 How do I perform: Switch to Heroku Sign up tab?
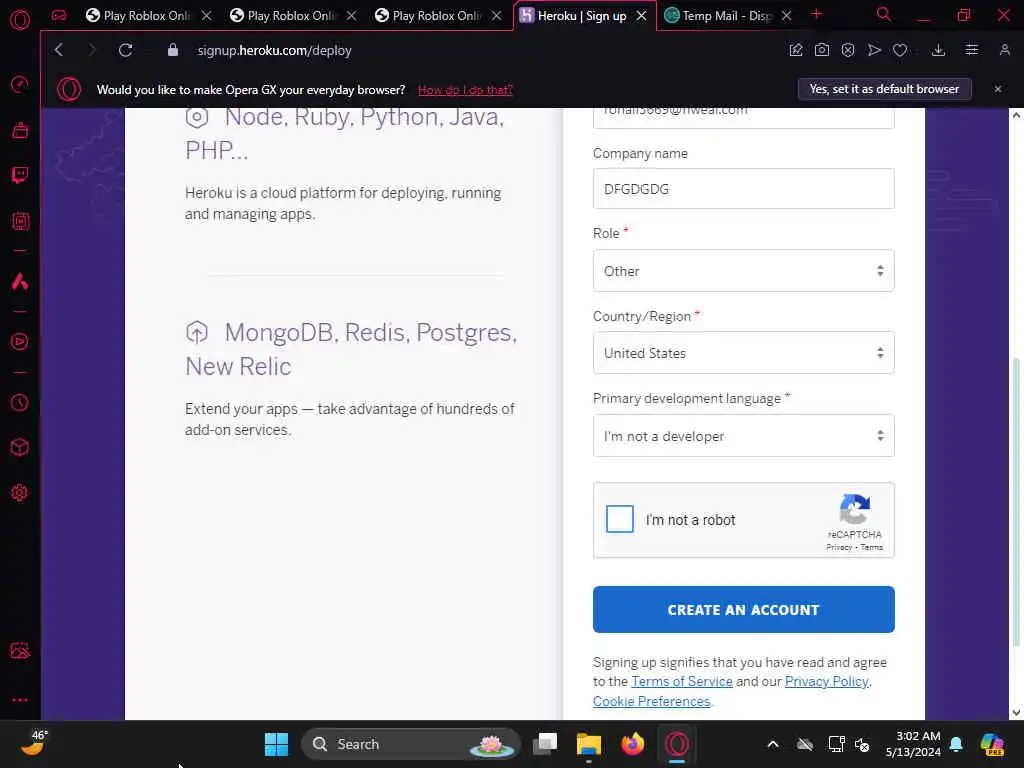[584, 16]
